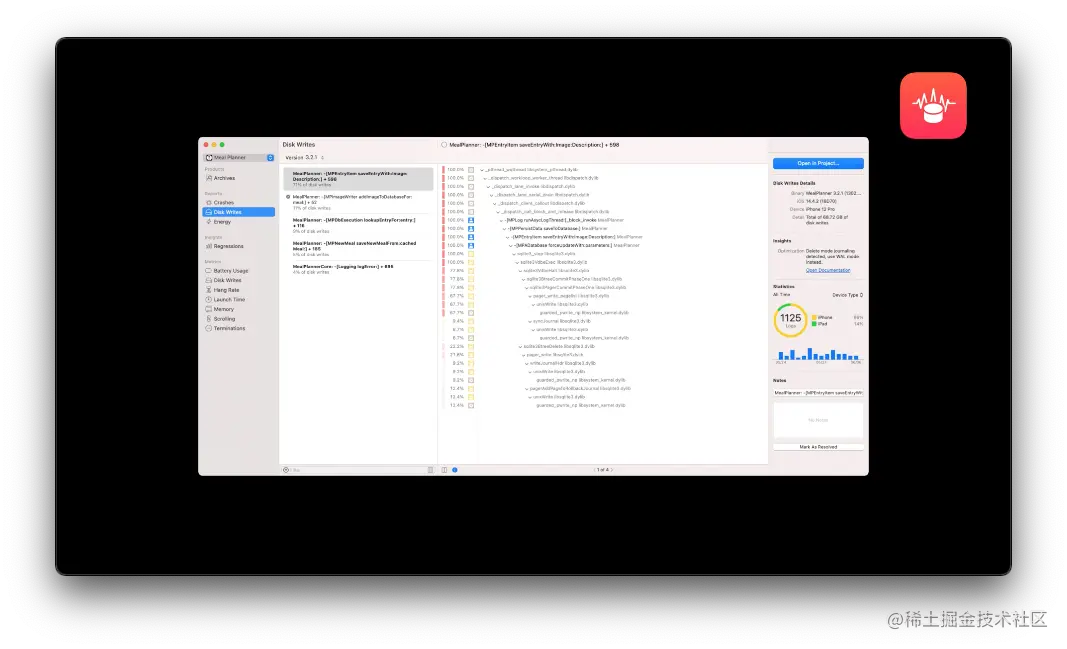Collapse the MPEntryItem saveEntryWith:image:Description frame
This screenshot has height=649, width=1067.
(x=508, y=237)
